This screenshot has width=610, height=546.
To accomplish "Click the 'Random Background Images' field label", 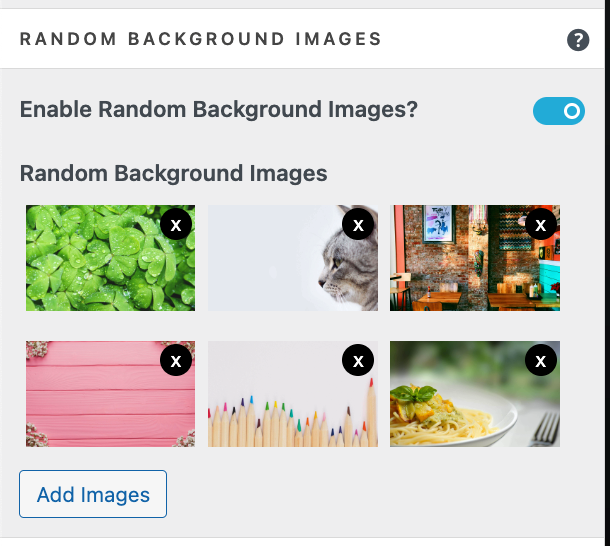I will (174, 173).
